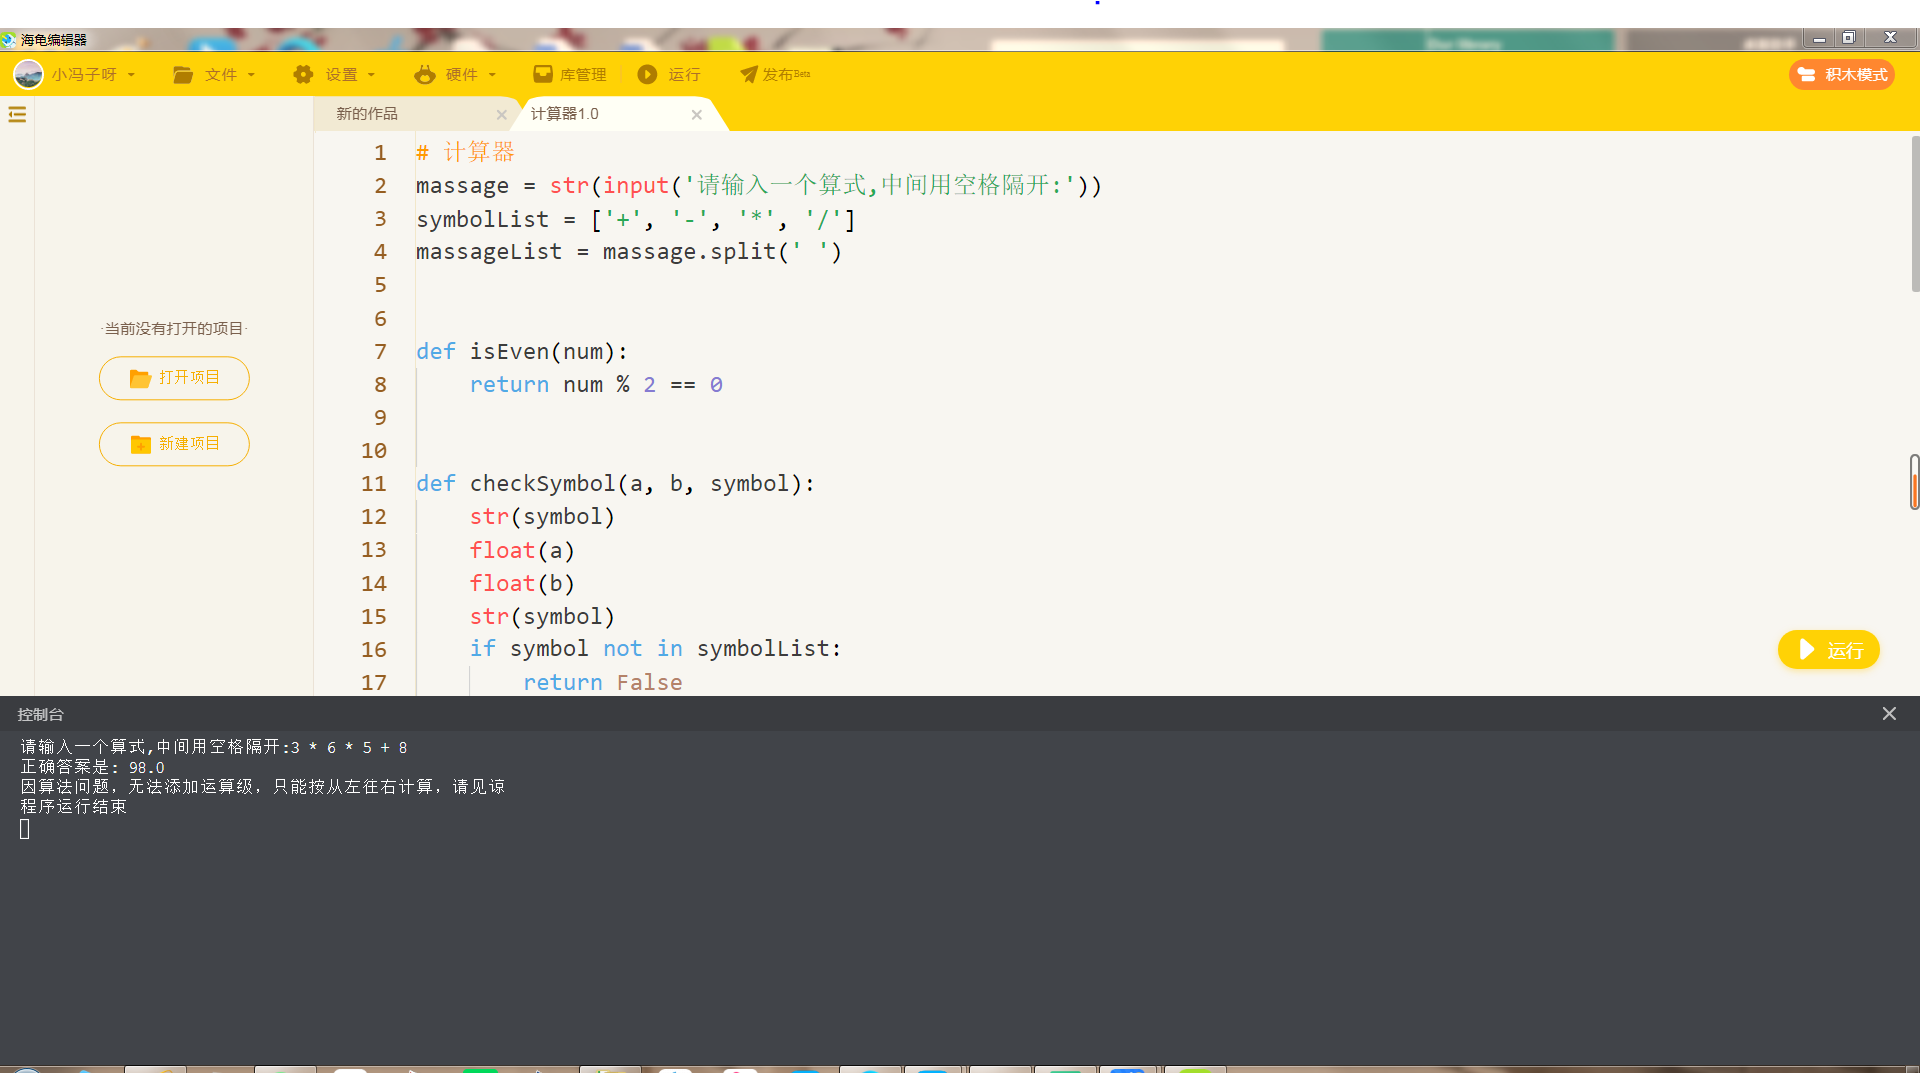Screen dimensions: 1920x1073
Task: Click '当前没有打开的项目' message
Action: point(174,329)
